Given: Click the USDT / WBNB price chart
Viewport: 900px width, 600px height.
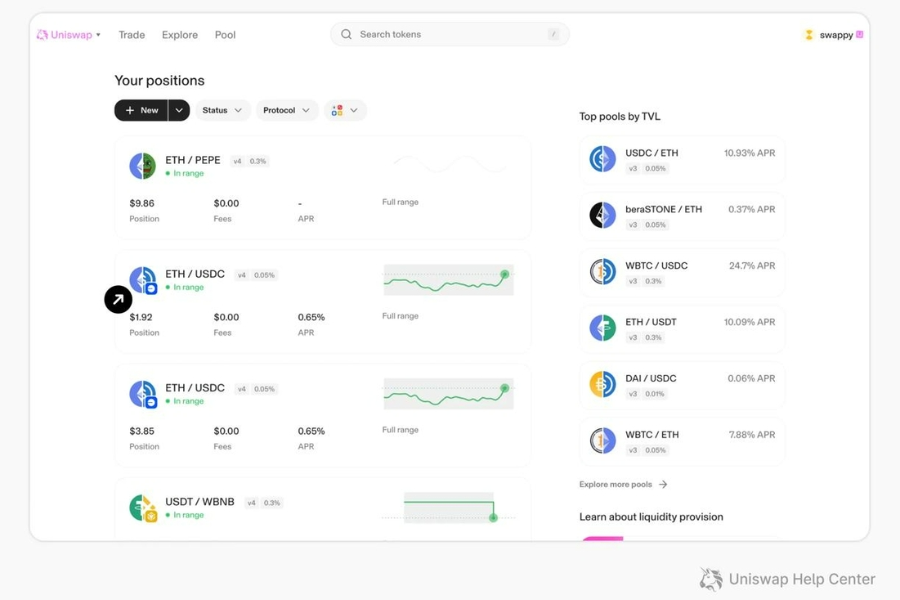Looking at the screenshot, I should 448,508.
